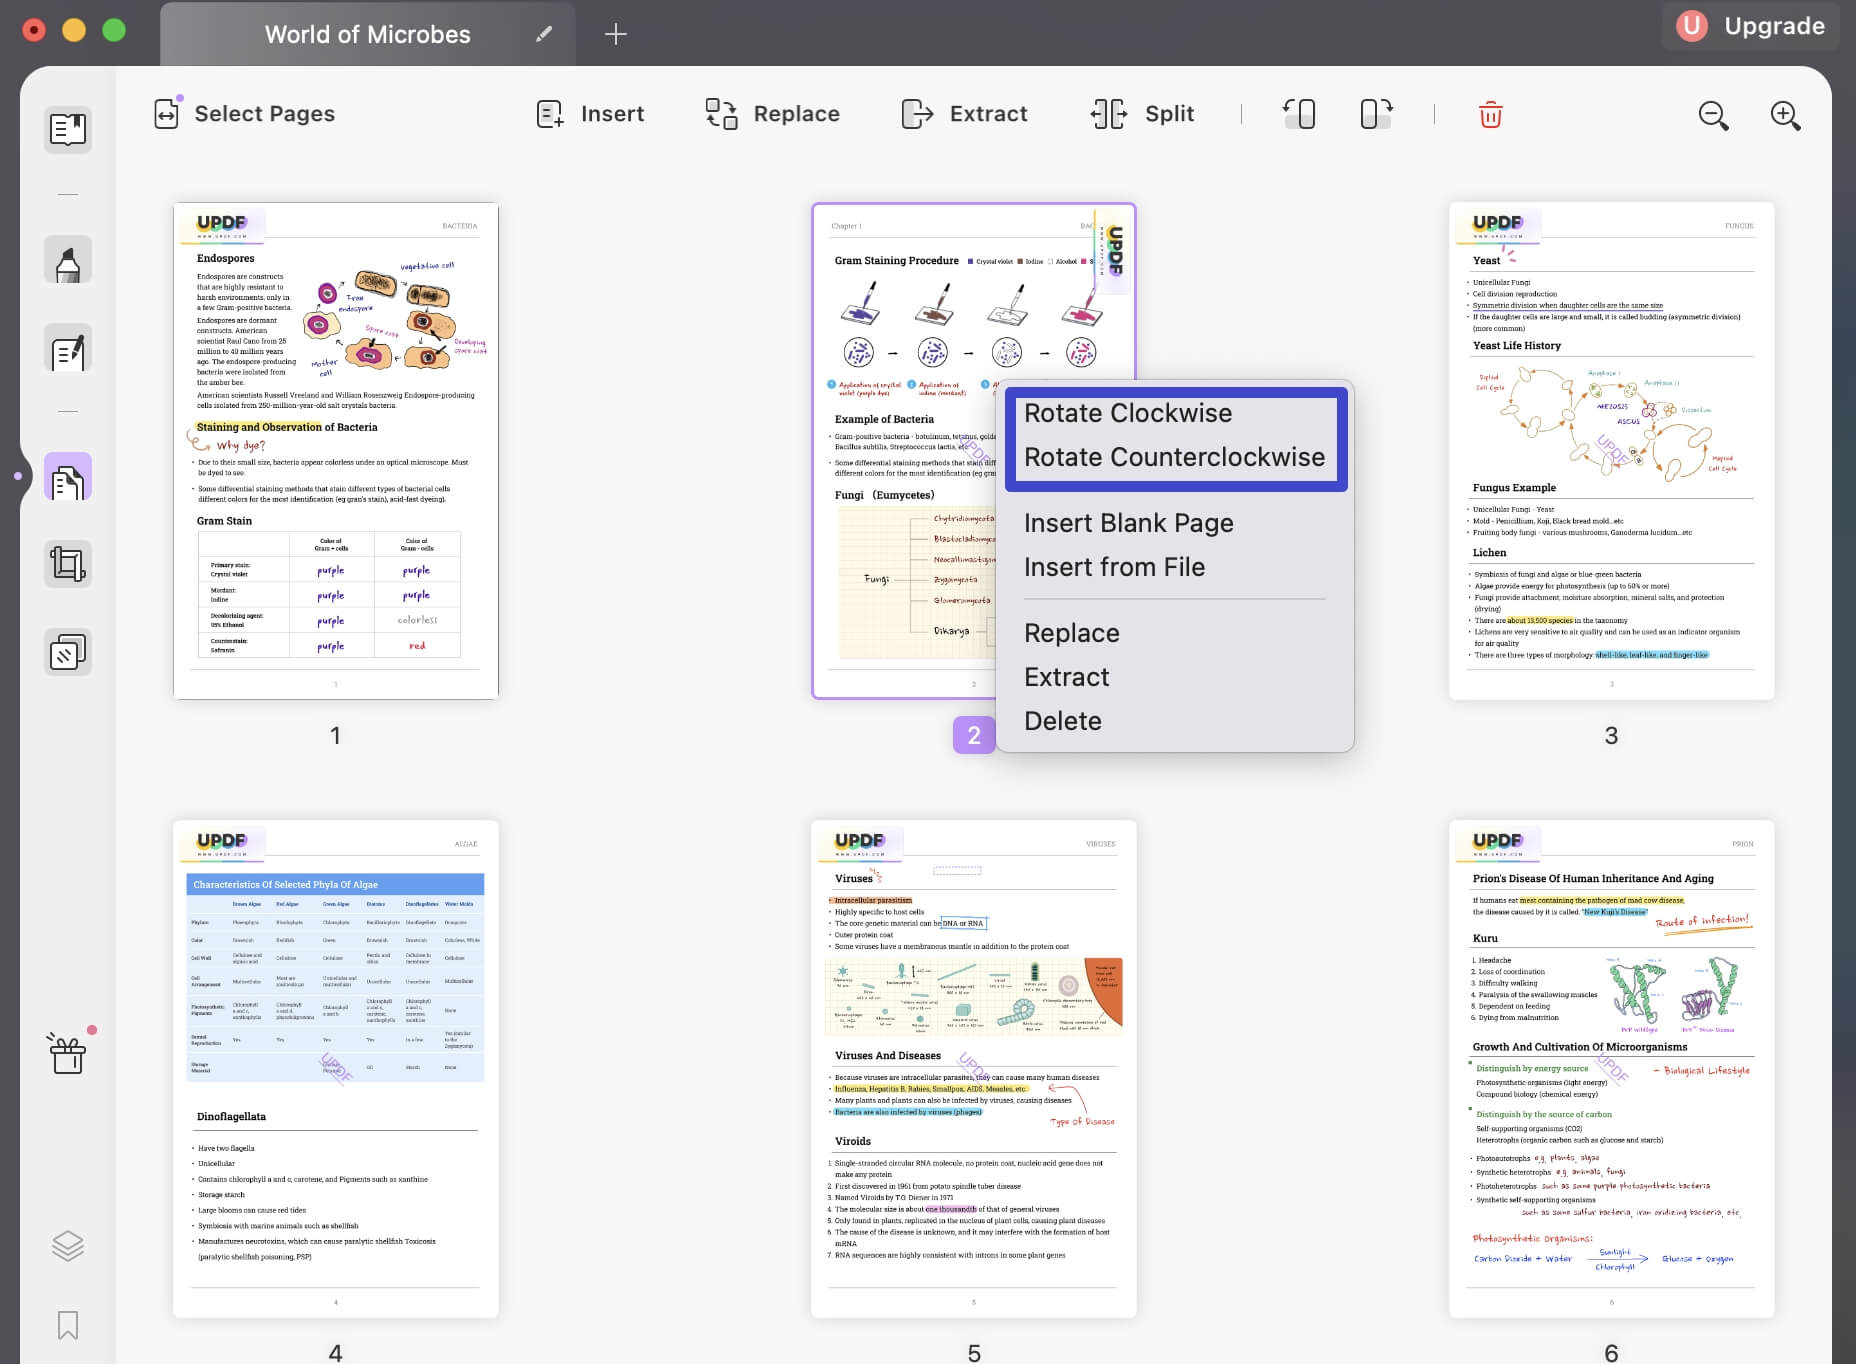The image size is (1856, 1364).
Task: Click page number 5 label
Action: (973, 1352)
